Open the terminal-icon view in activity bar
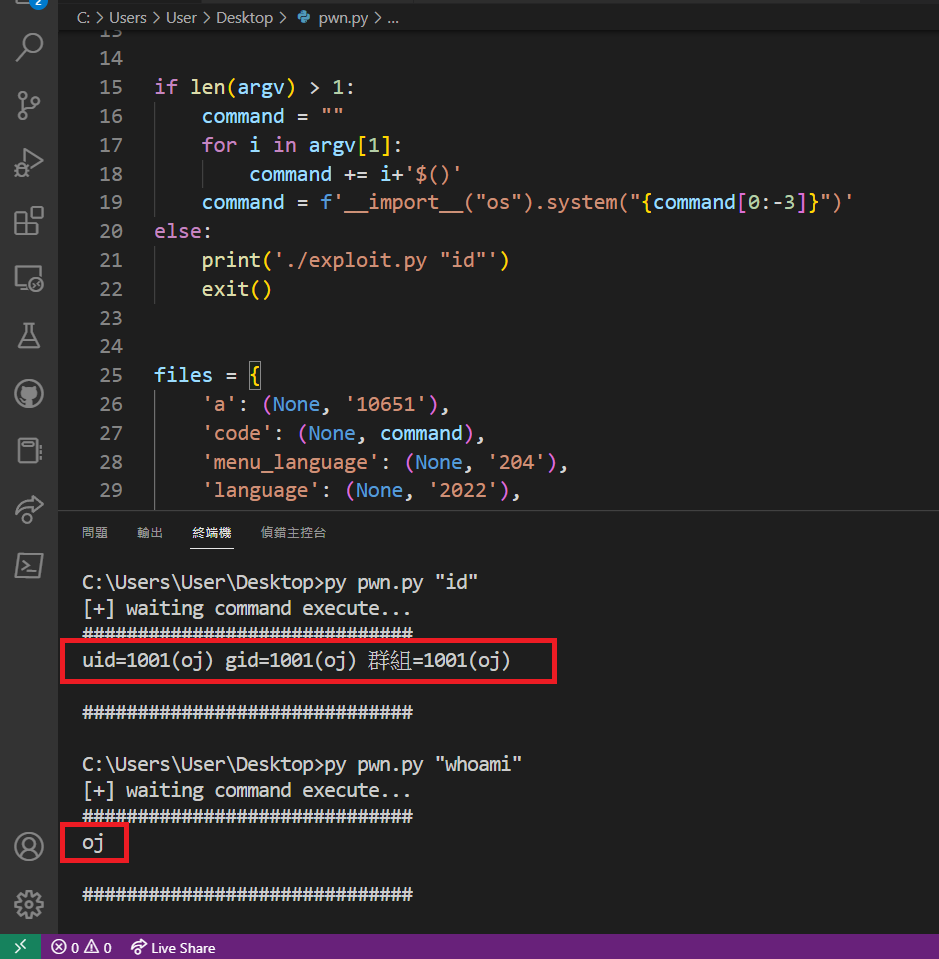The width and height of the screenshot is (939, 959). (29, 566)
